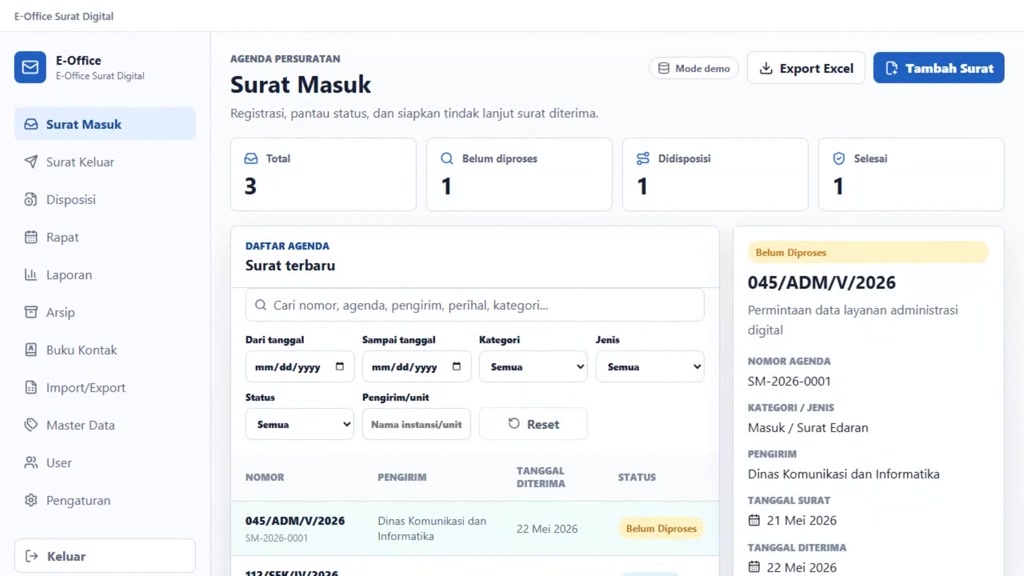
Task: Click the PENGIRIM column header
Action: 402,477
